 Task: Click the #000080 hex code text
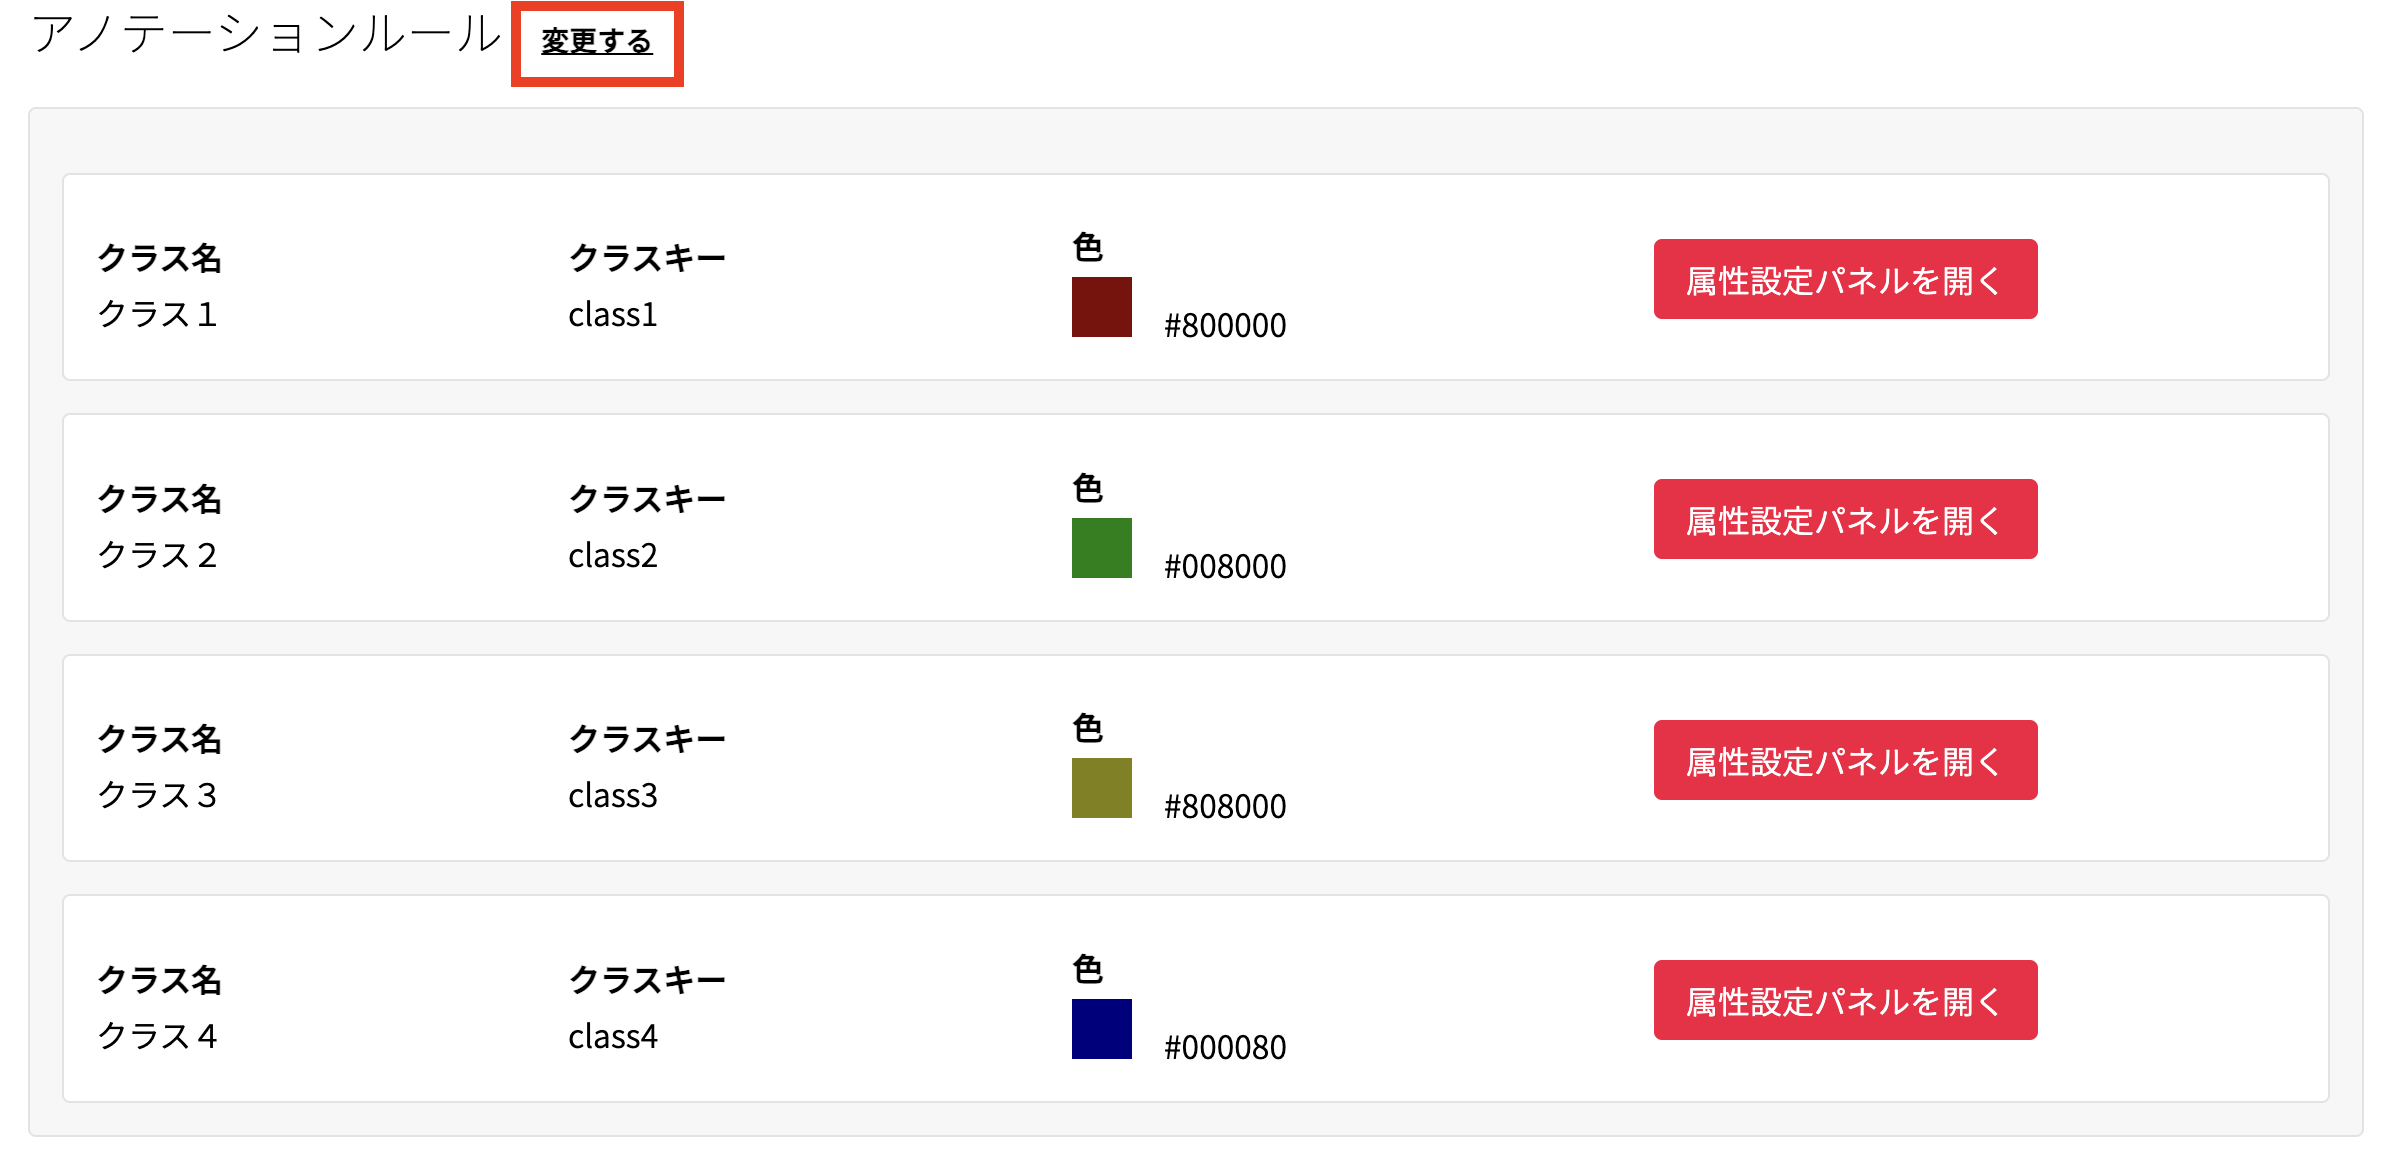click(x=1225, y=1047)
